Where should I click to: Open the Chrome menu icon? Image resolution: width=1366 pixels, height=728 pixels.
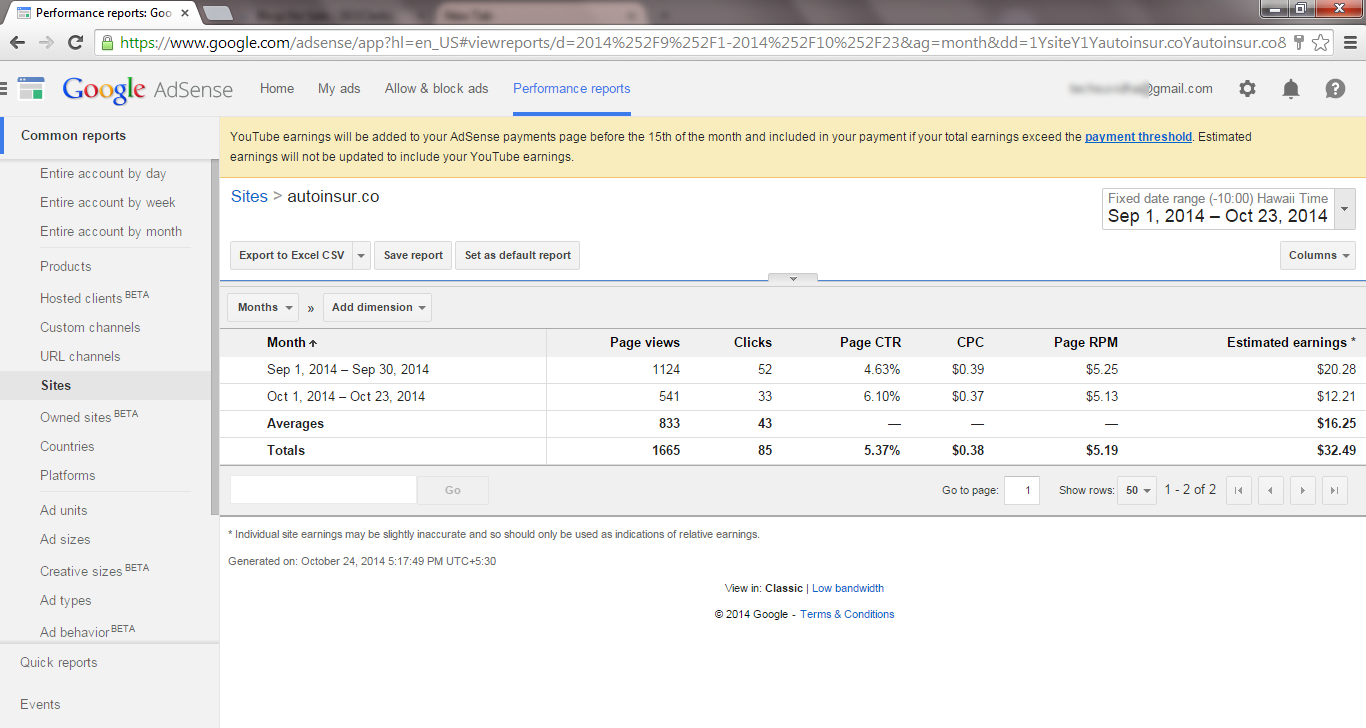pyautogui.click(x=1349, y=42)
